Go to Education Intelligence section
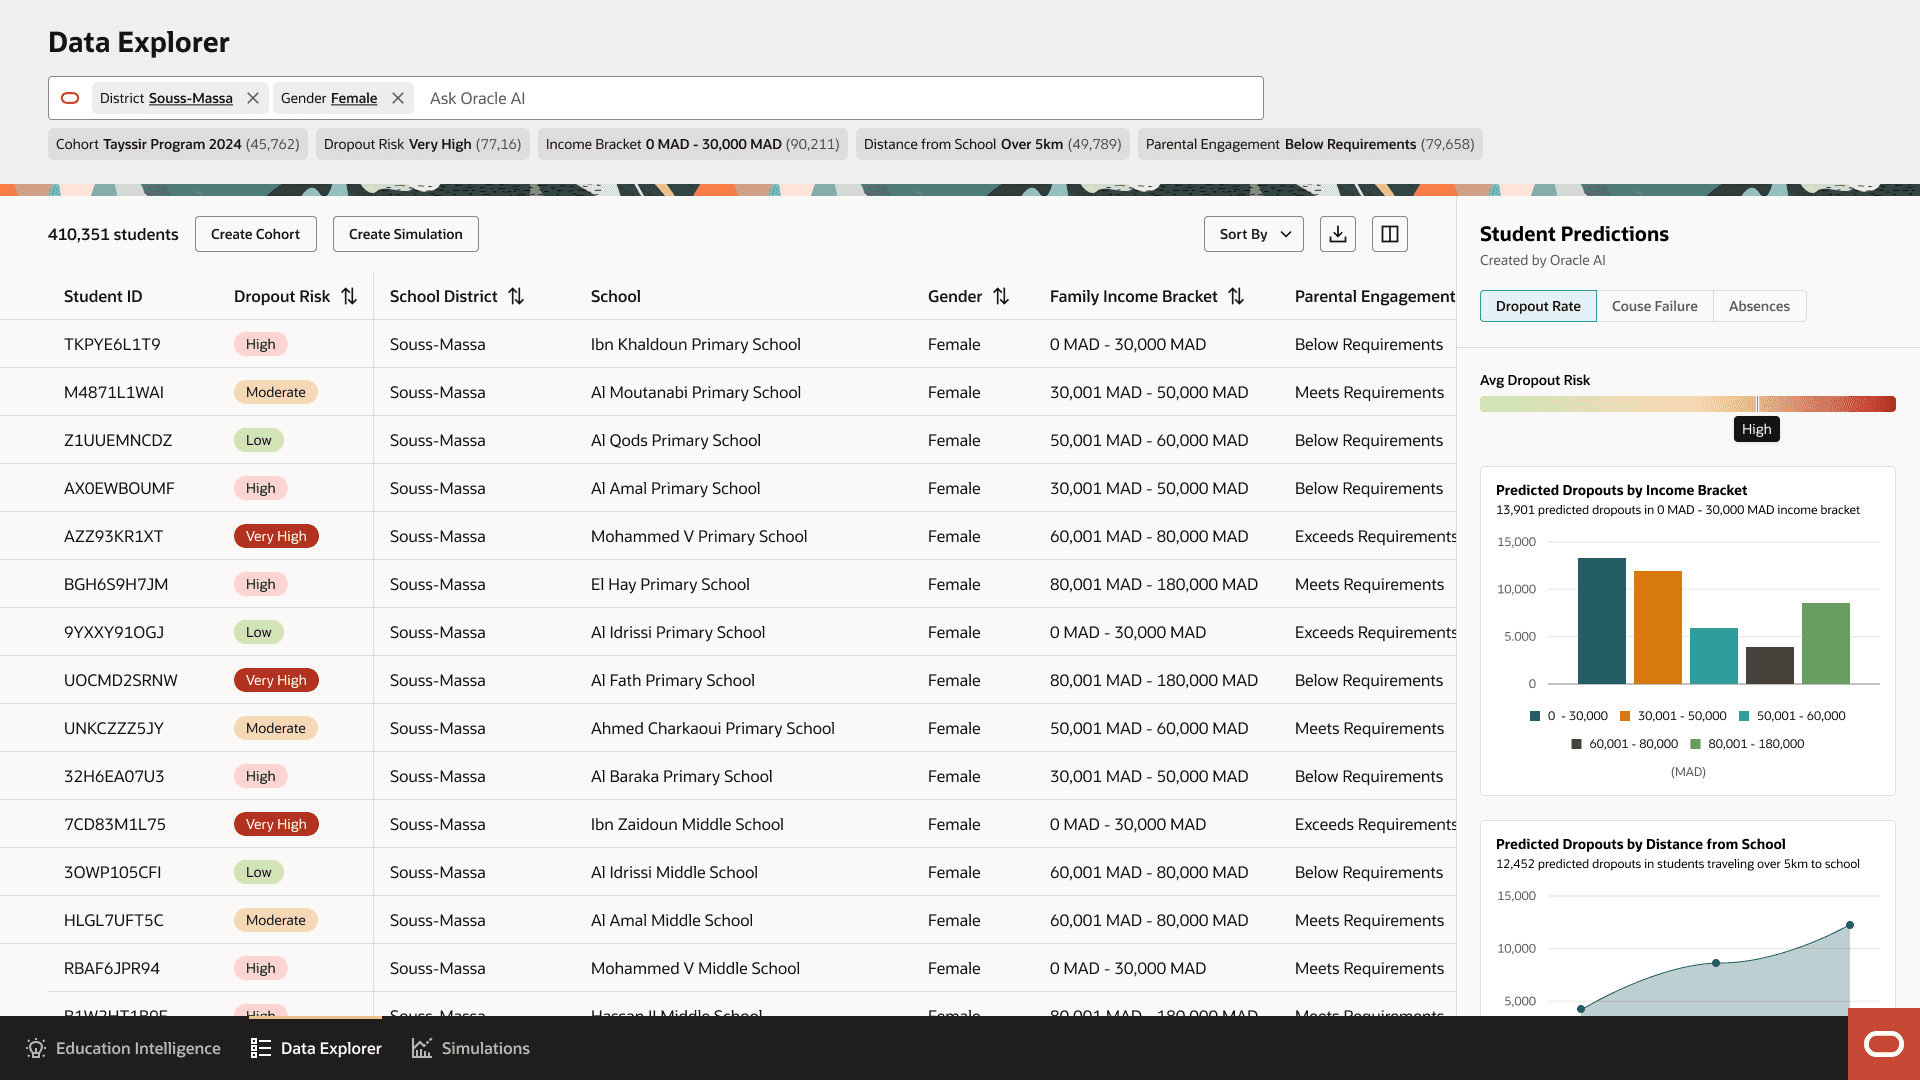This screenshot has height=1080, width=1920. [122, 1048]
